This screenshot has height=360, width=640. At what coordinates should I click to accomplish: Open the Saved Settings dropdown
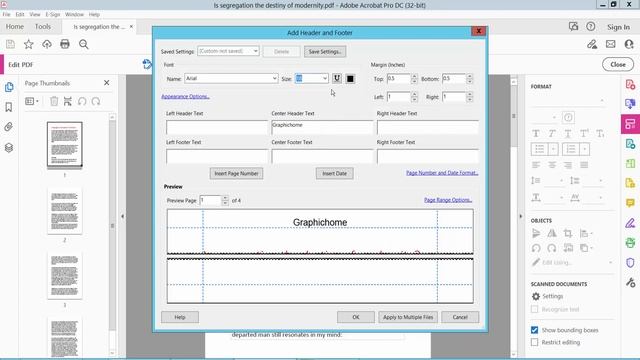(x=228, y=51)
